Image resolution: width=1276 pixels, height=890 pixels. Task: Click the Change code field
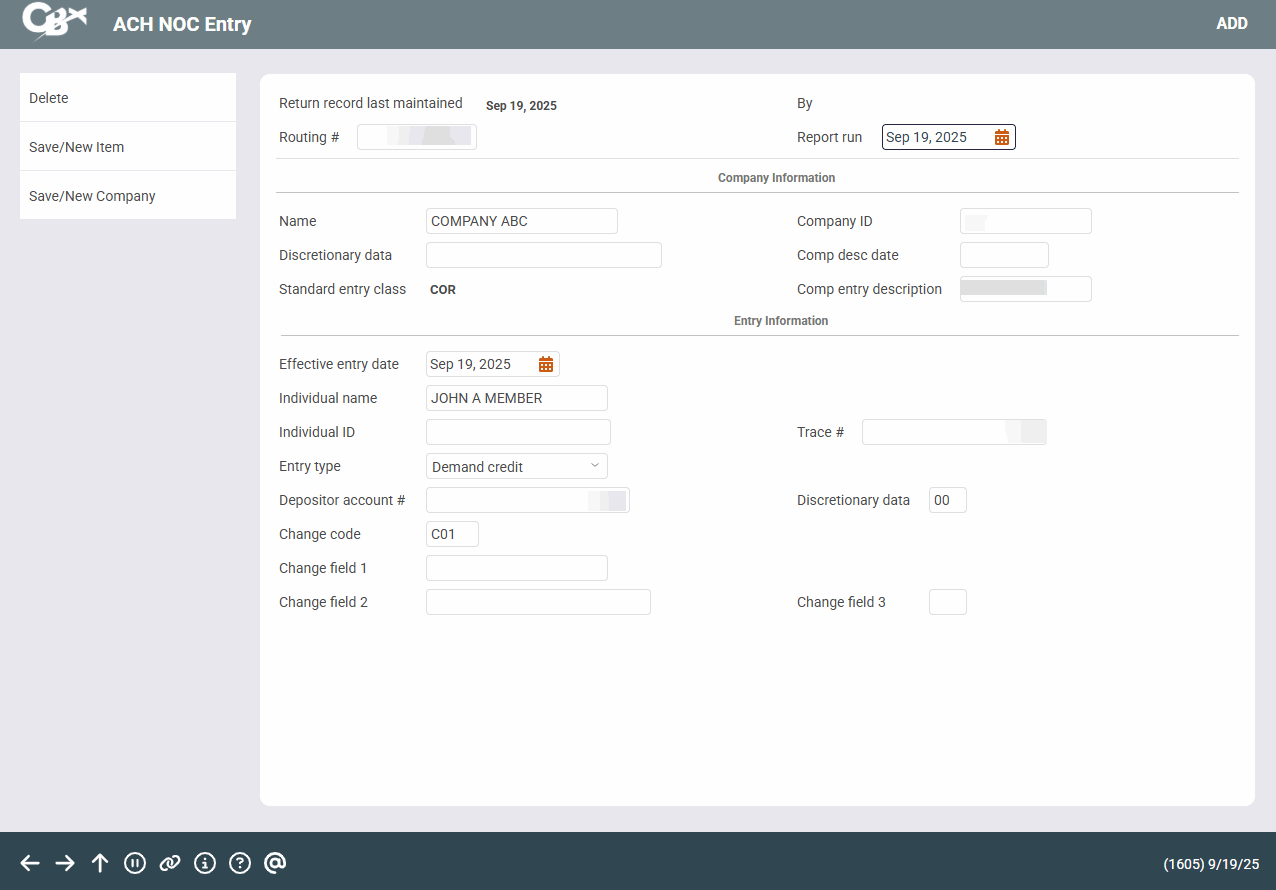coord(452,534)
